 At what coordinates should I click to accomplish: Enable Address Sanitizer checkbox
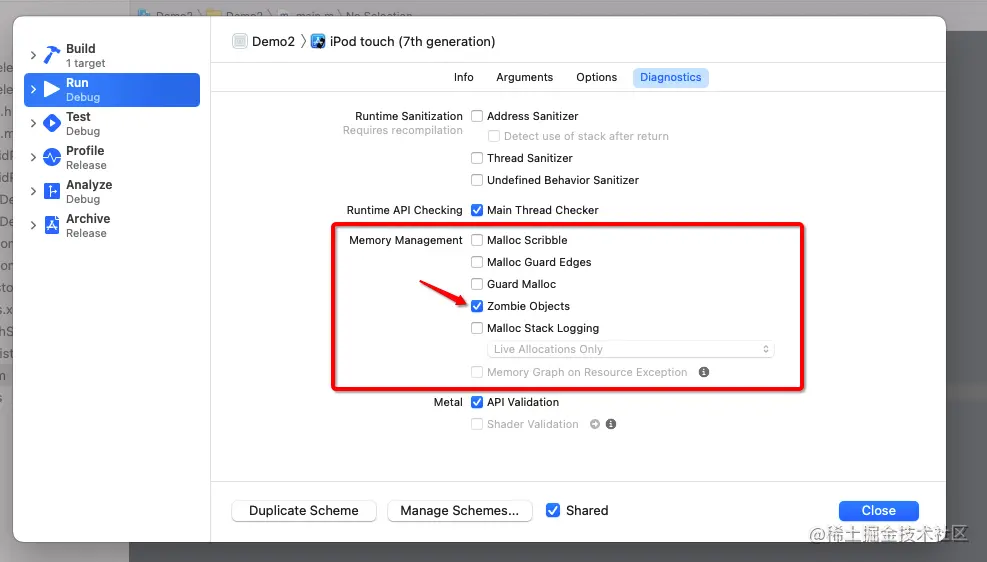tap(477, 116)
